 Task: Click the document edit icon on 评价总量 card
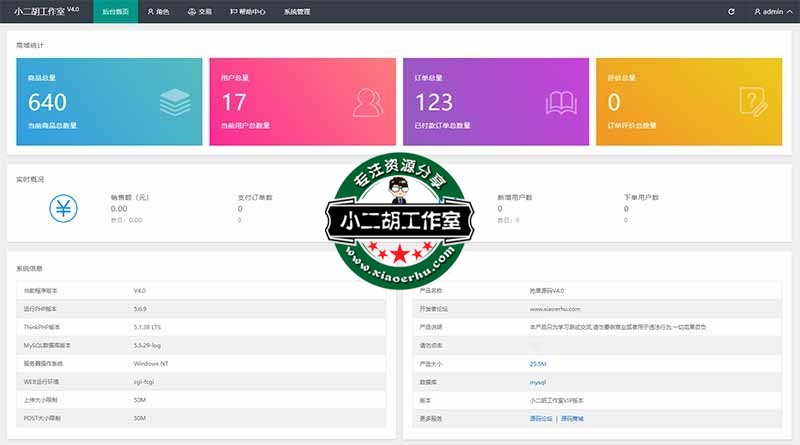tap(752, 101)
